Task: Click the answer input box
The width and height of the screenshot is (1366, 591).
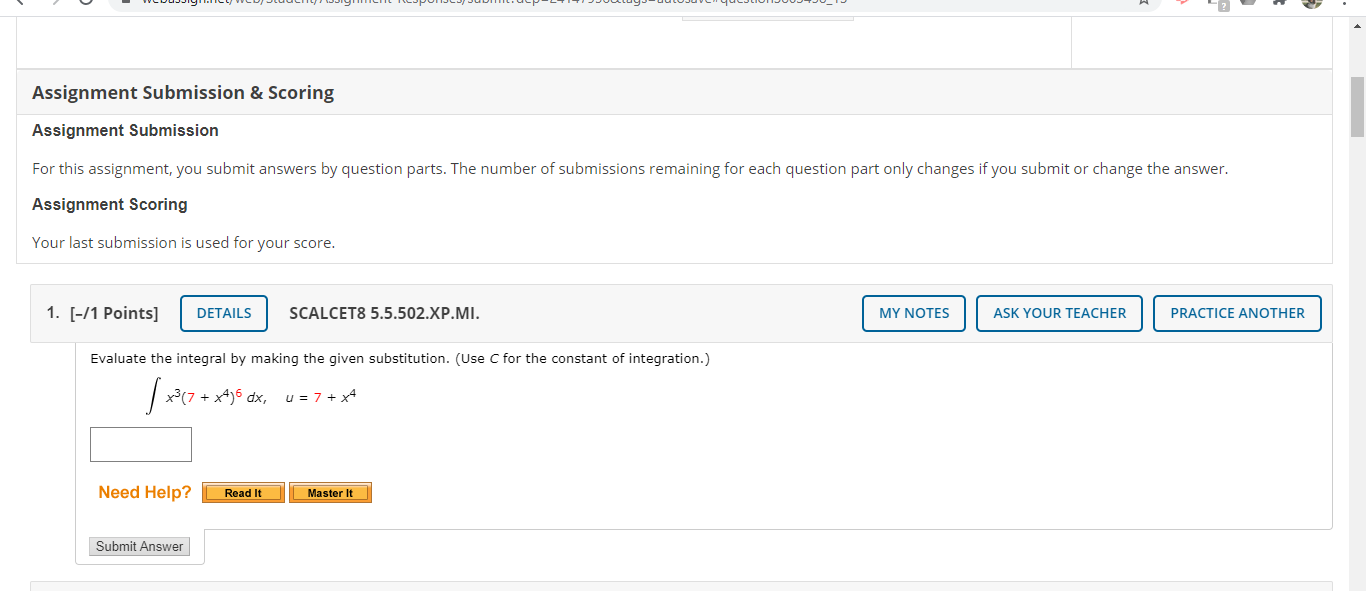Action: (140, 443)
